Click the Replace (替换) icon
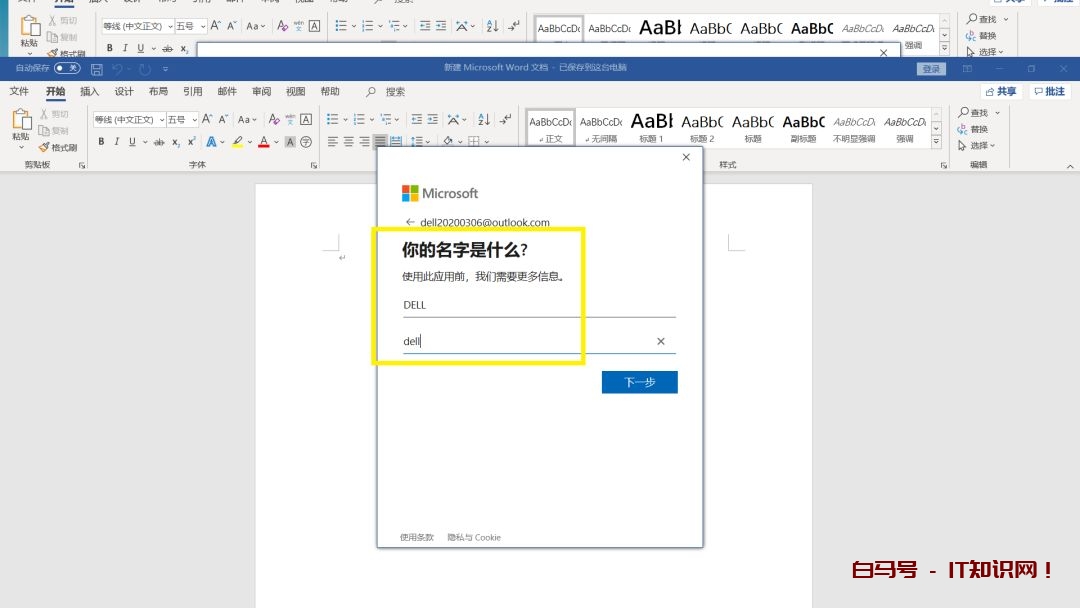Image resolution: width=1080 pixels, height=608 pixels. pos(972,129)
